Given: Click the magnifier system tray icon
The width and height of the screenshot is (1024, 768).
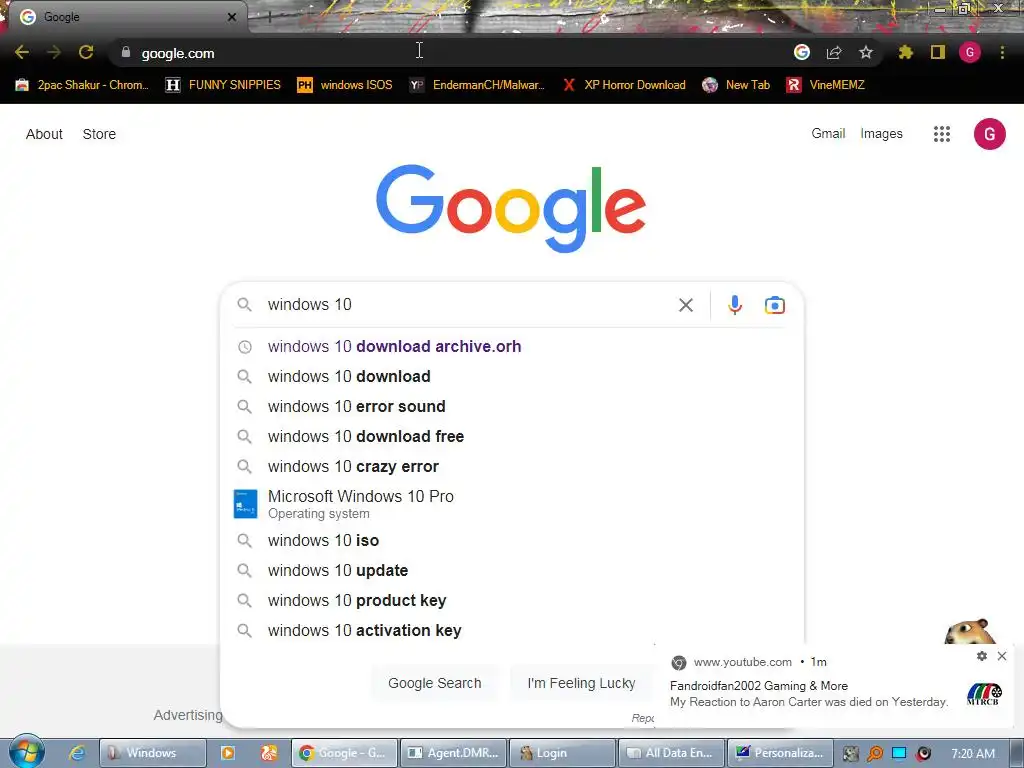Looking at the screenshot, I should 874,754.
